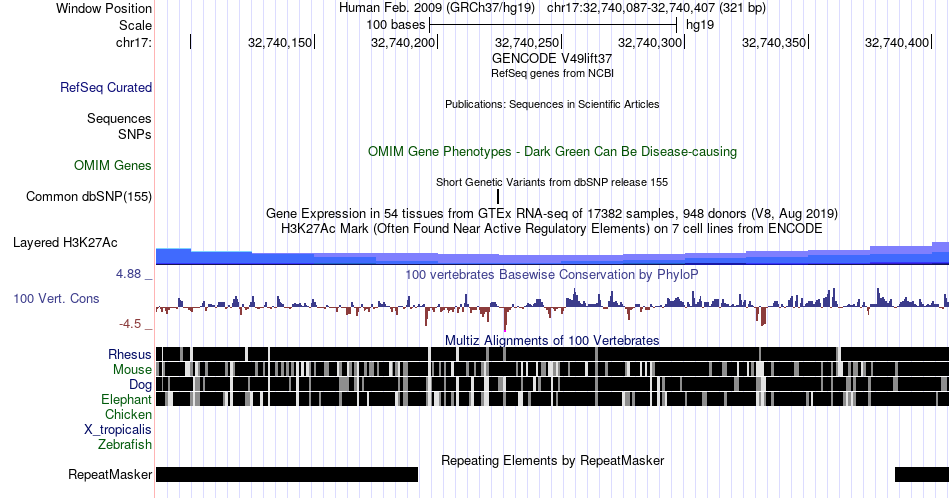Click the hg19 label beside scale bar

point(700,25)
